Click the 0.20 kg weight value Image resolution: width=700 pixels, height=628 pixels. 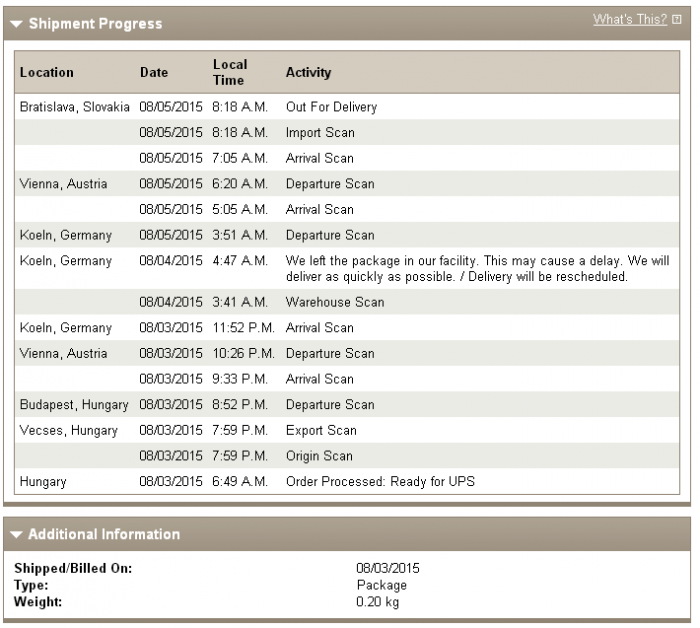[x=378, y=602]
